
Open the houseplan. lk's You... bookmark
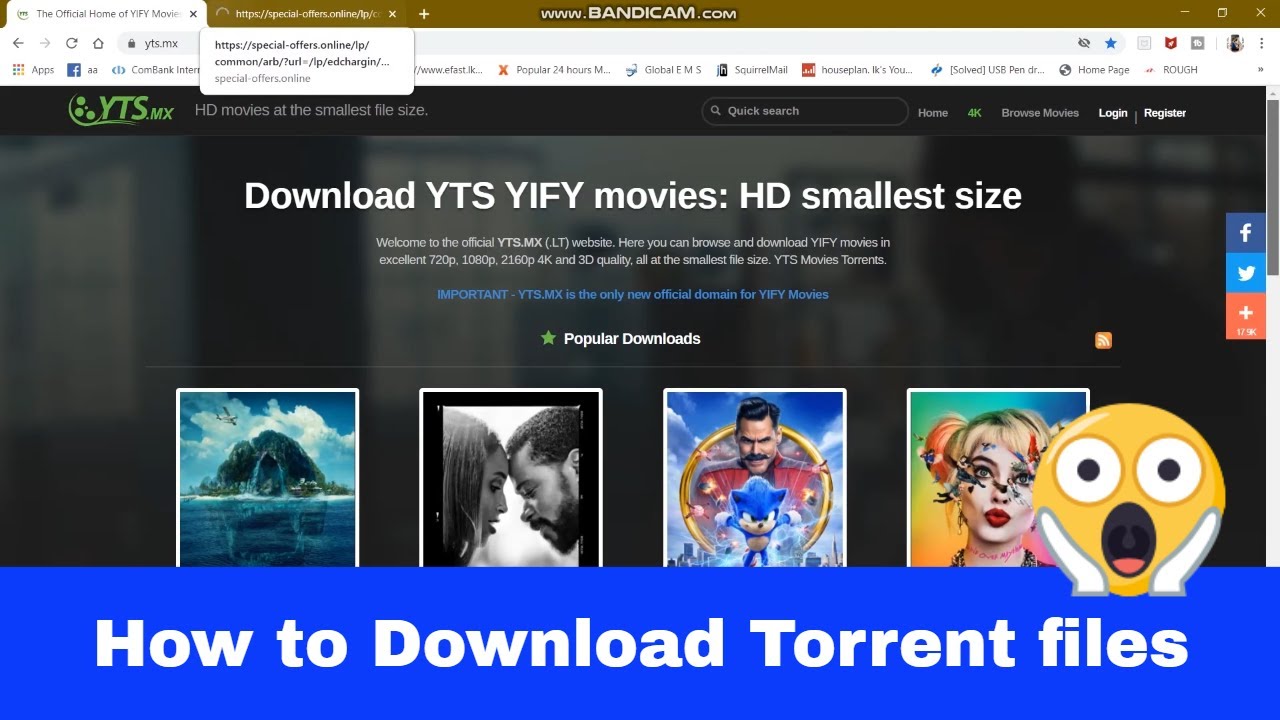859,70
